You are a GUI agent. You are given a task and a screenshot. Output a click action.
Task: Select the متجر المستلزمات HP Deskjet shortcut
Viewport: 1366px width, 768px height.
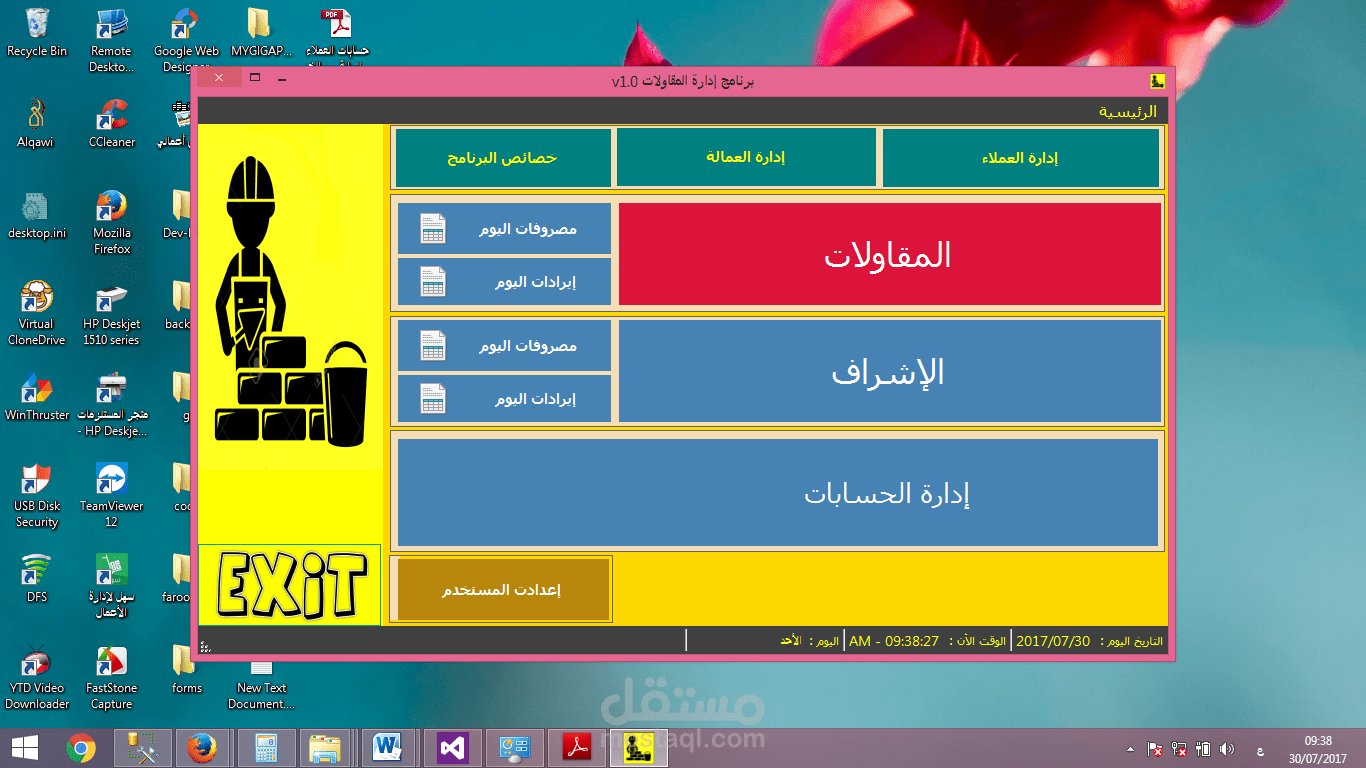point(111,404)
